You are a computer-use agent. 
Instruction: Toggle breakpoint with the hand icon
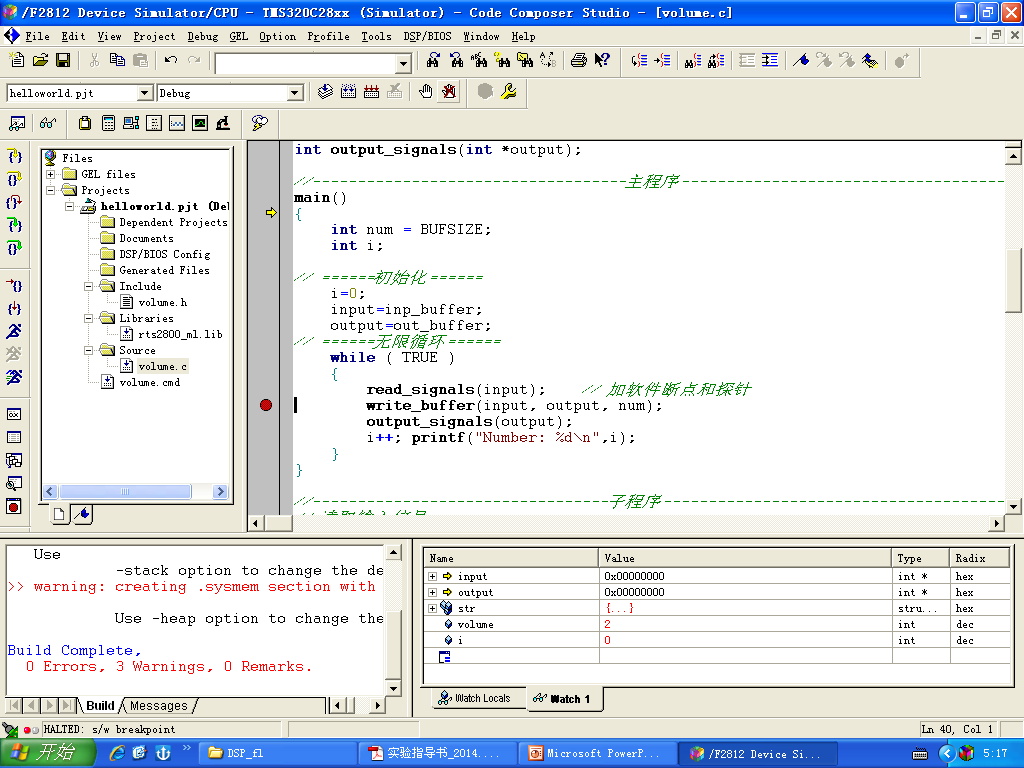[x=426, y=92]
